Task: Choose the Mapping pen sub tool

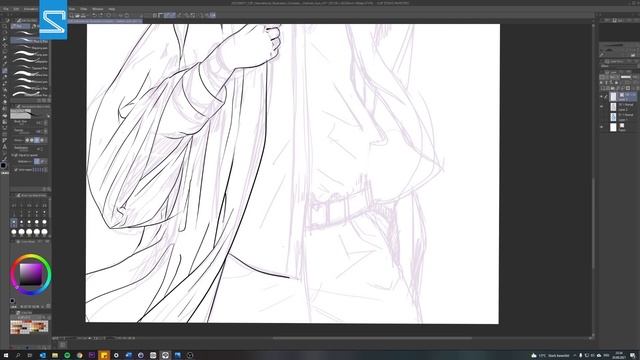Action: click(x=30, y=48)
